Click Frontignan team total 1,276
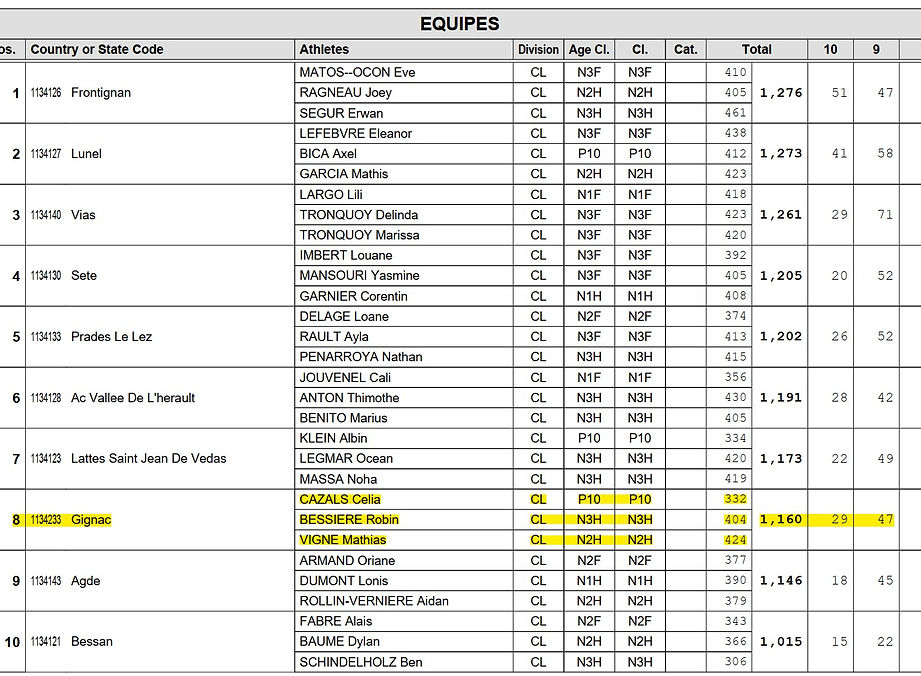Image resolution: width=921 pixels, height=676 pixels. 781,93
